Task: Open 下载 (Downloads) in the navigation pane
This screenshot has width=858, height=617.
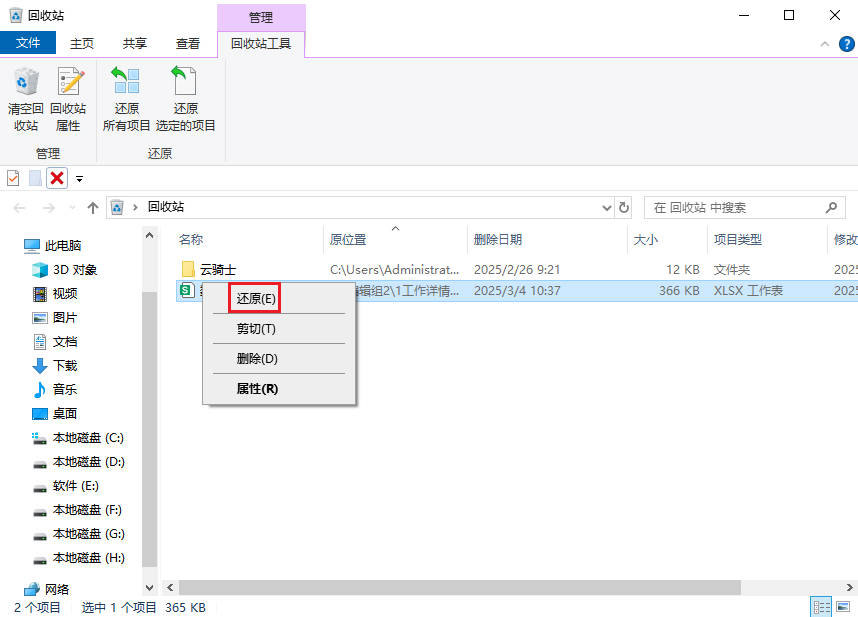Action: click(55, 365)
